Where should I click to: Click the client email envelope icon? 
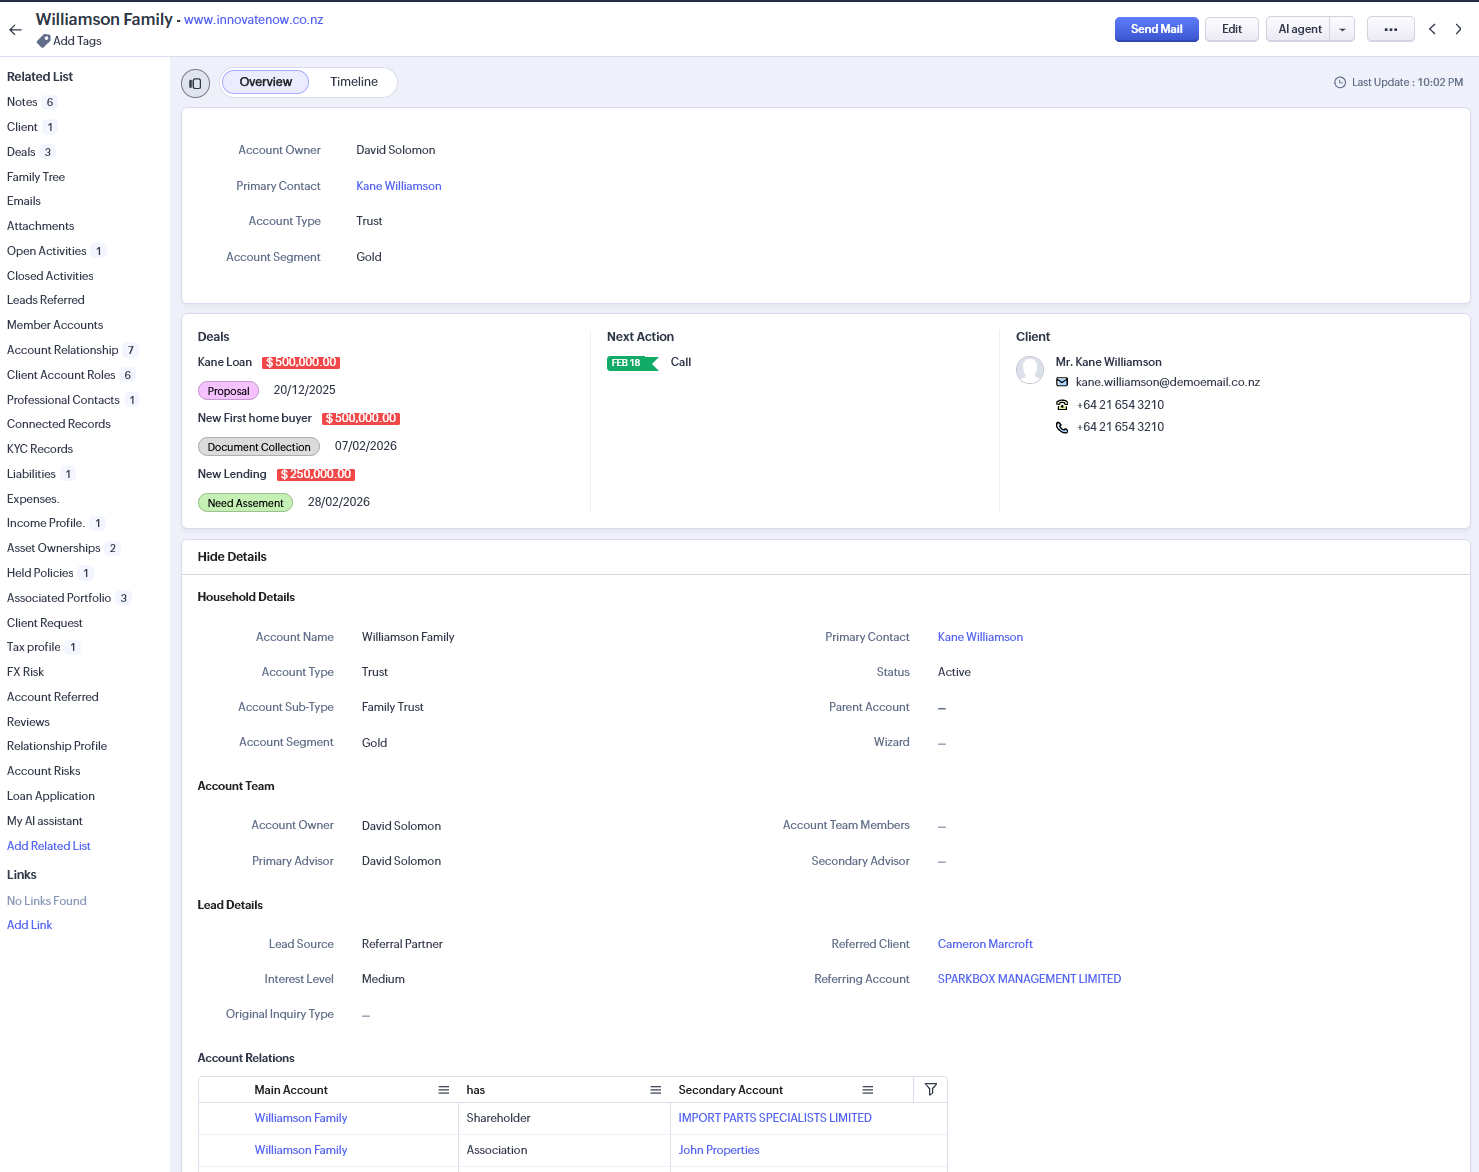pyautogui.click(x=1062, y=382)
